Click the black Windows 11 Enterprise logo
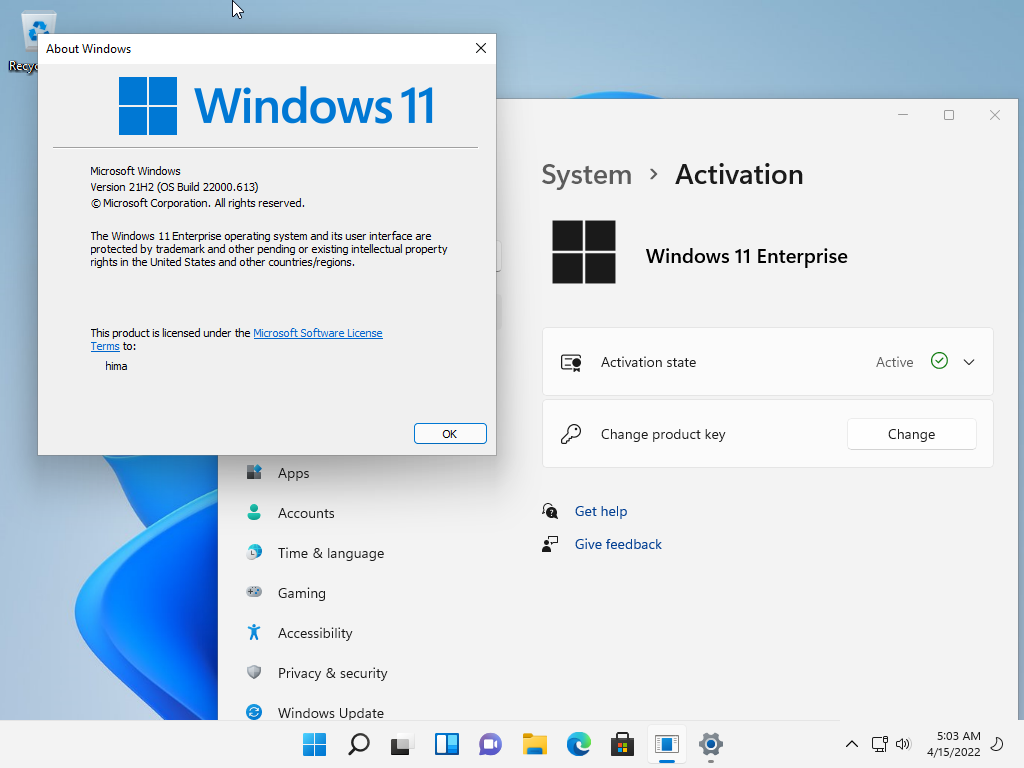 click(x=584, y=252)
